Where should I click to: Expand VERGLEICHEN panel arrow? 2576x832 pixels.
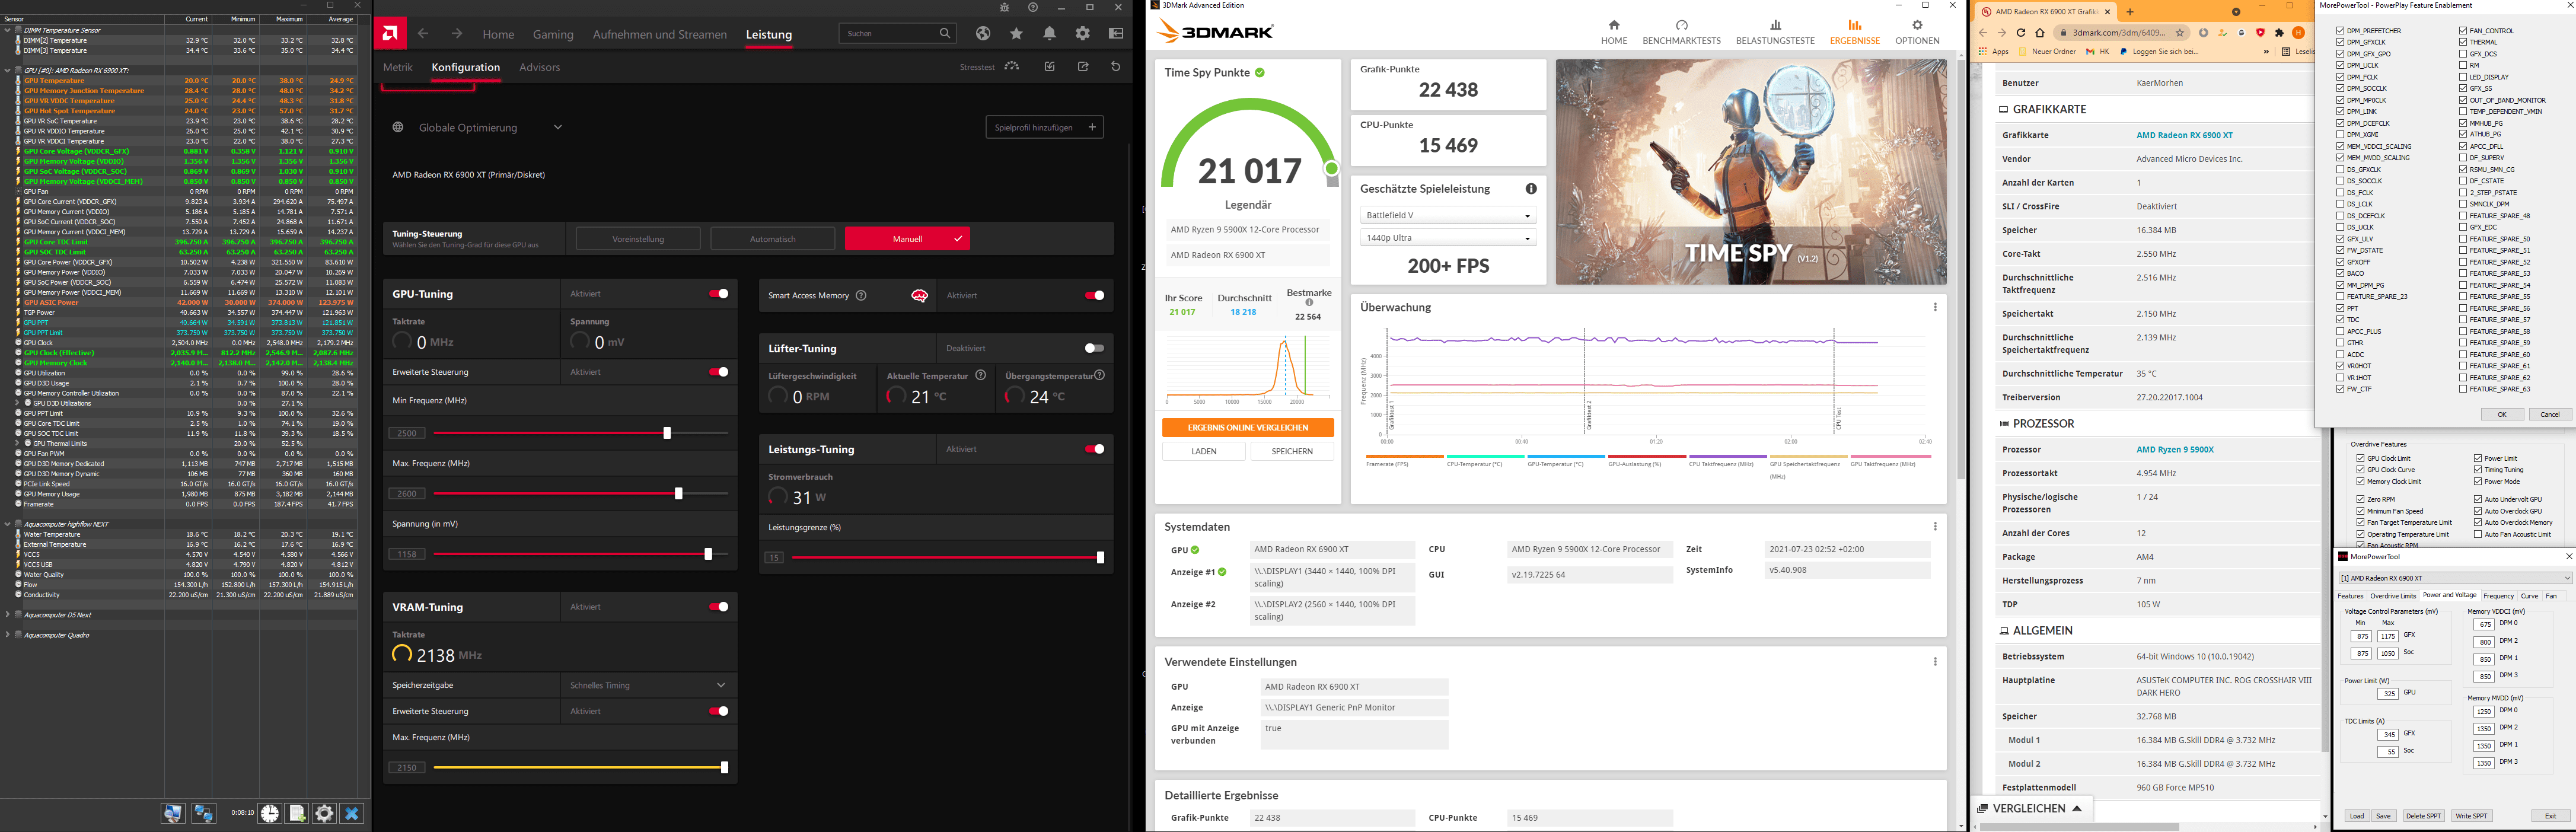pos(2077,809)
